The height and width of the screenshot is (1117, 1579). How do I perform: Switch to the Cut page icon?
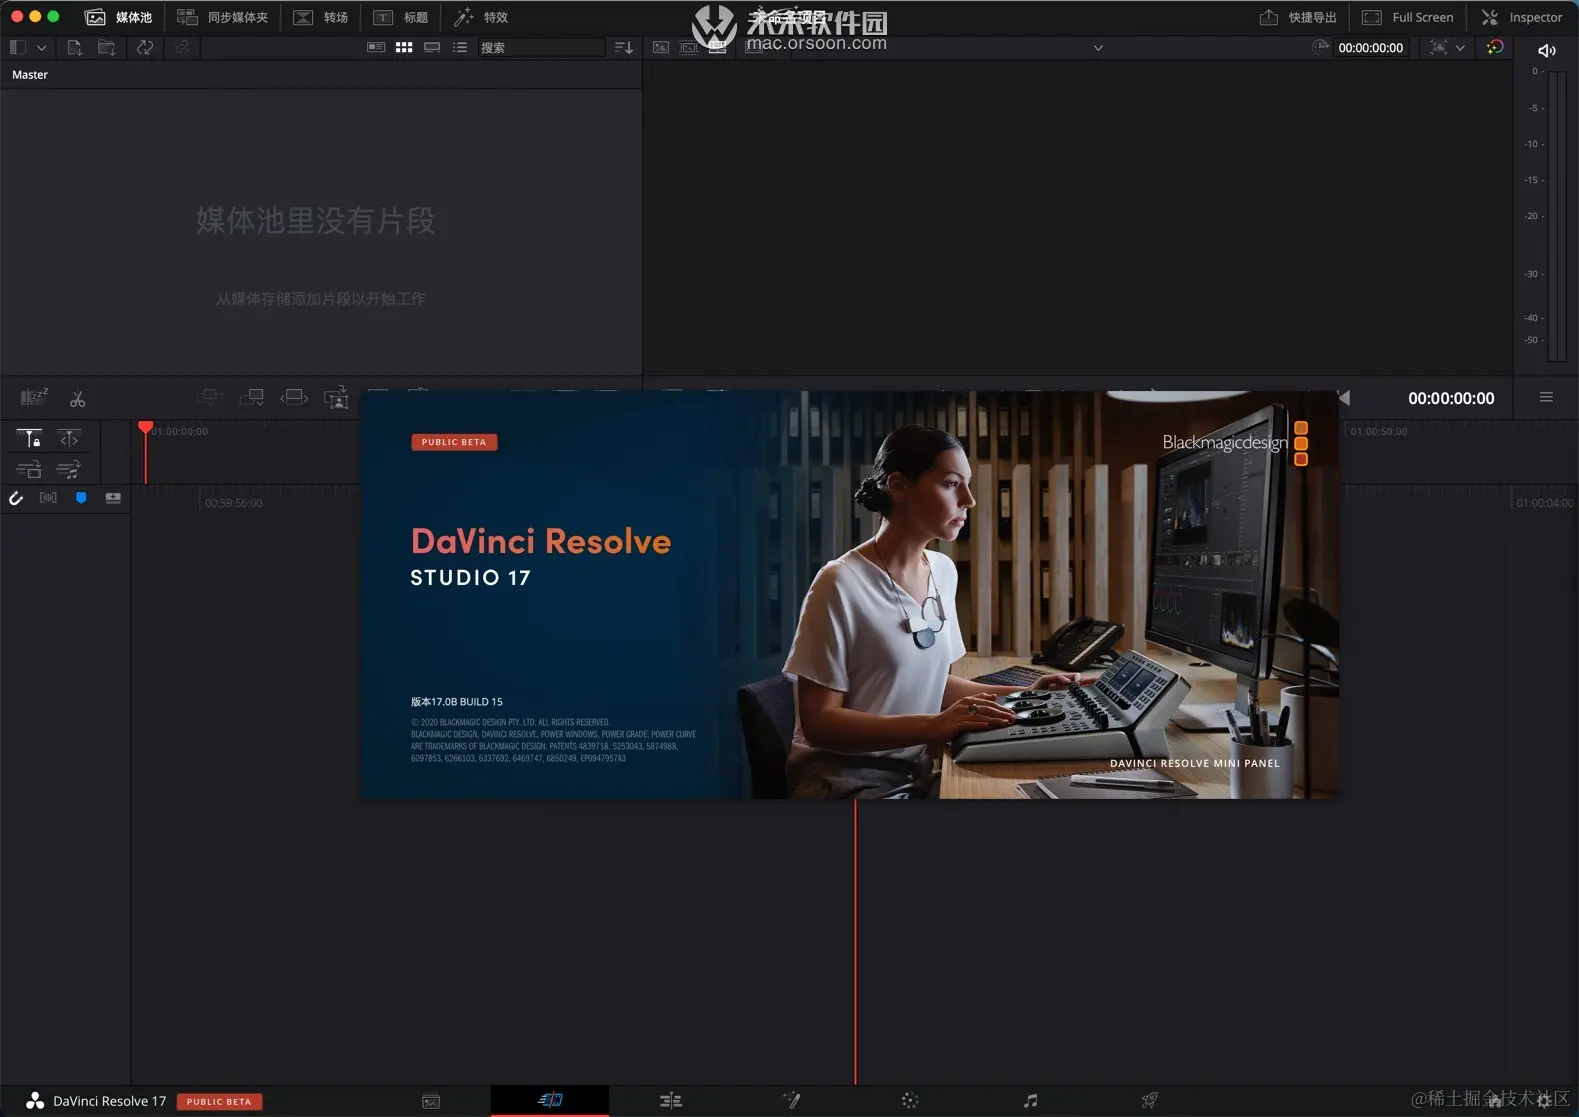click(x=550, y=1100)
